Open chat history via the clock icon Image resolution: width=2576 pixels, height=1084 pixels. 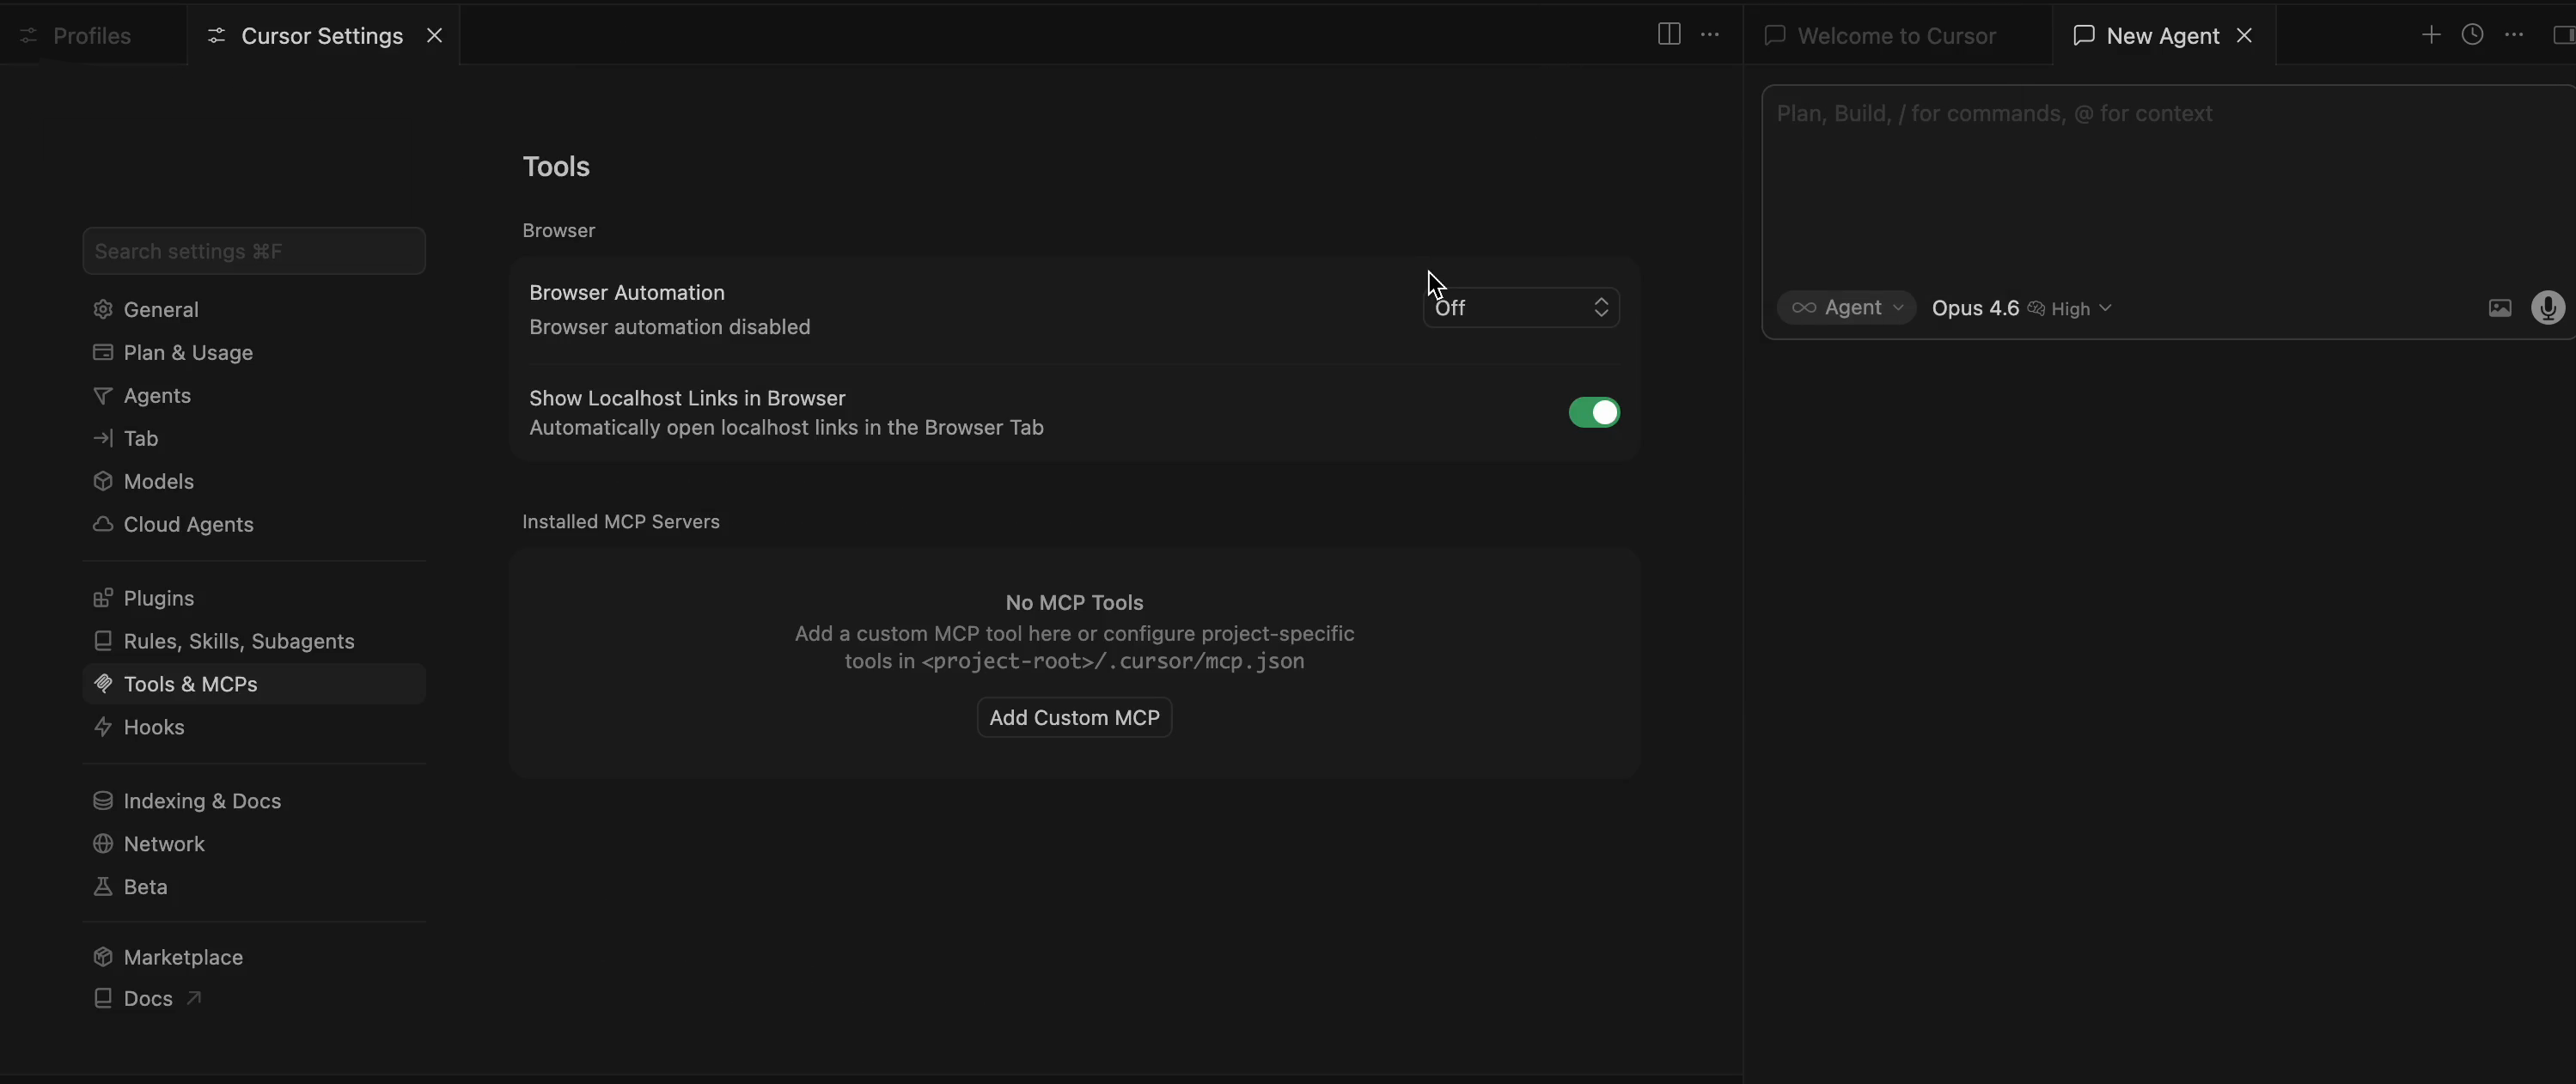[2472, 34]
